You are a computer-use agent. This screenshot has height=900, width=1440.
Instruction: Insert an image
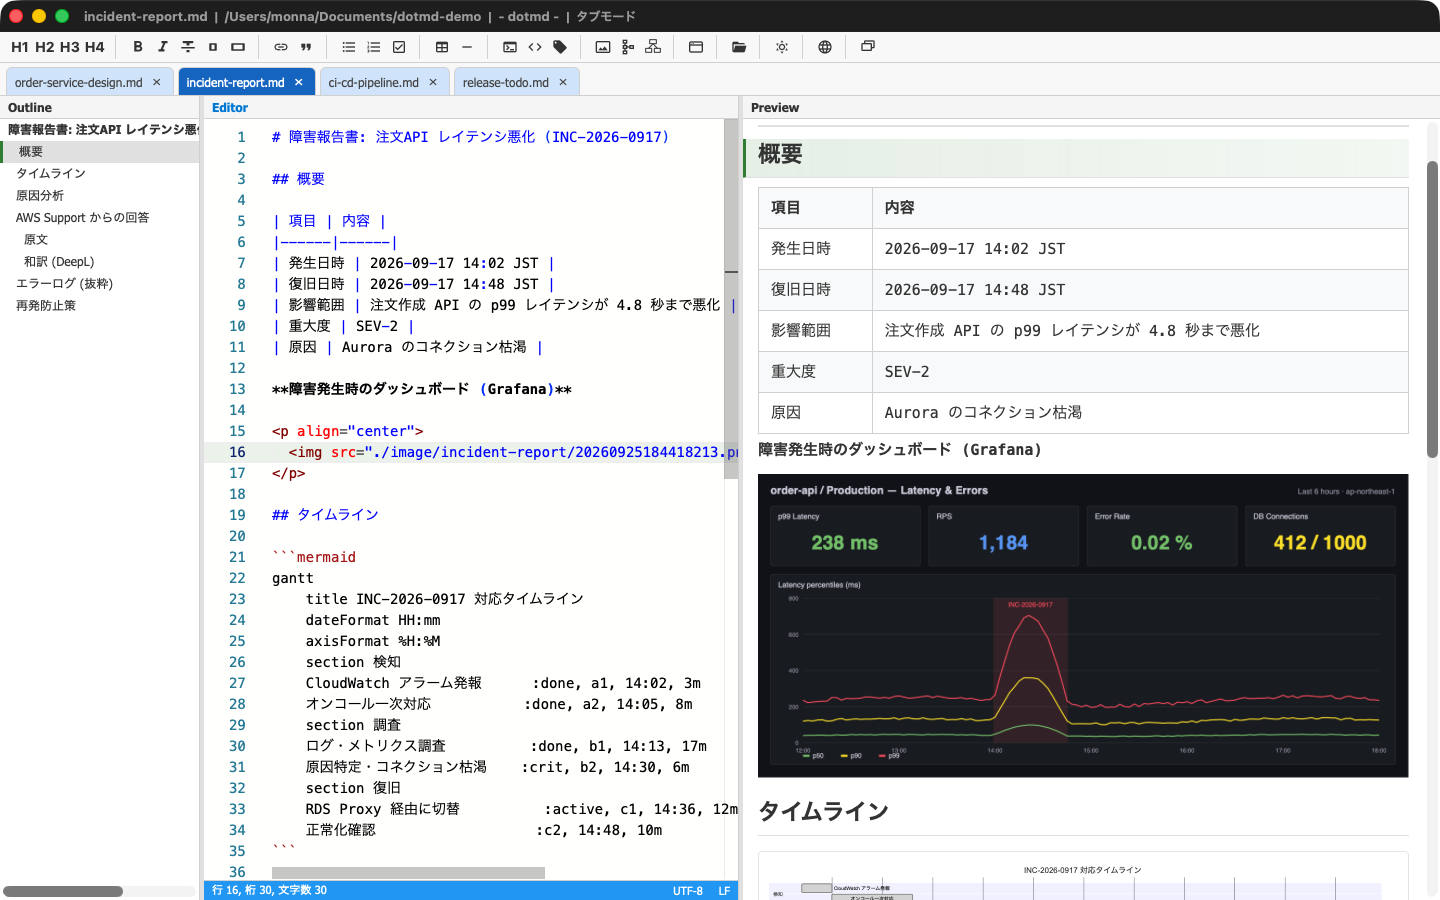point(603,47)
